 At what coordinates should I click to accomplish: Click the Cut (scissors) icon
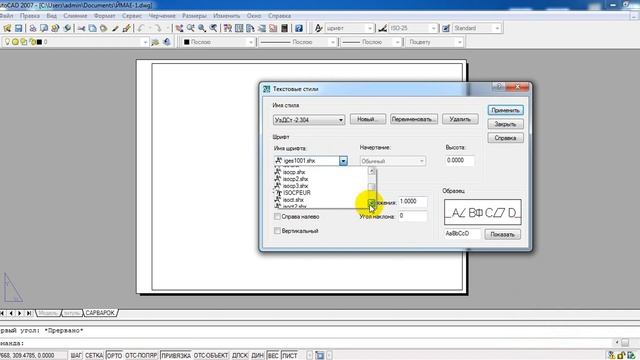pyautogui.click(x=81, y=28)
